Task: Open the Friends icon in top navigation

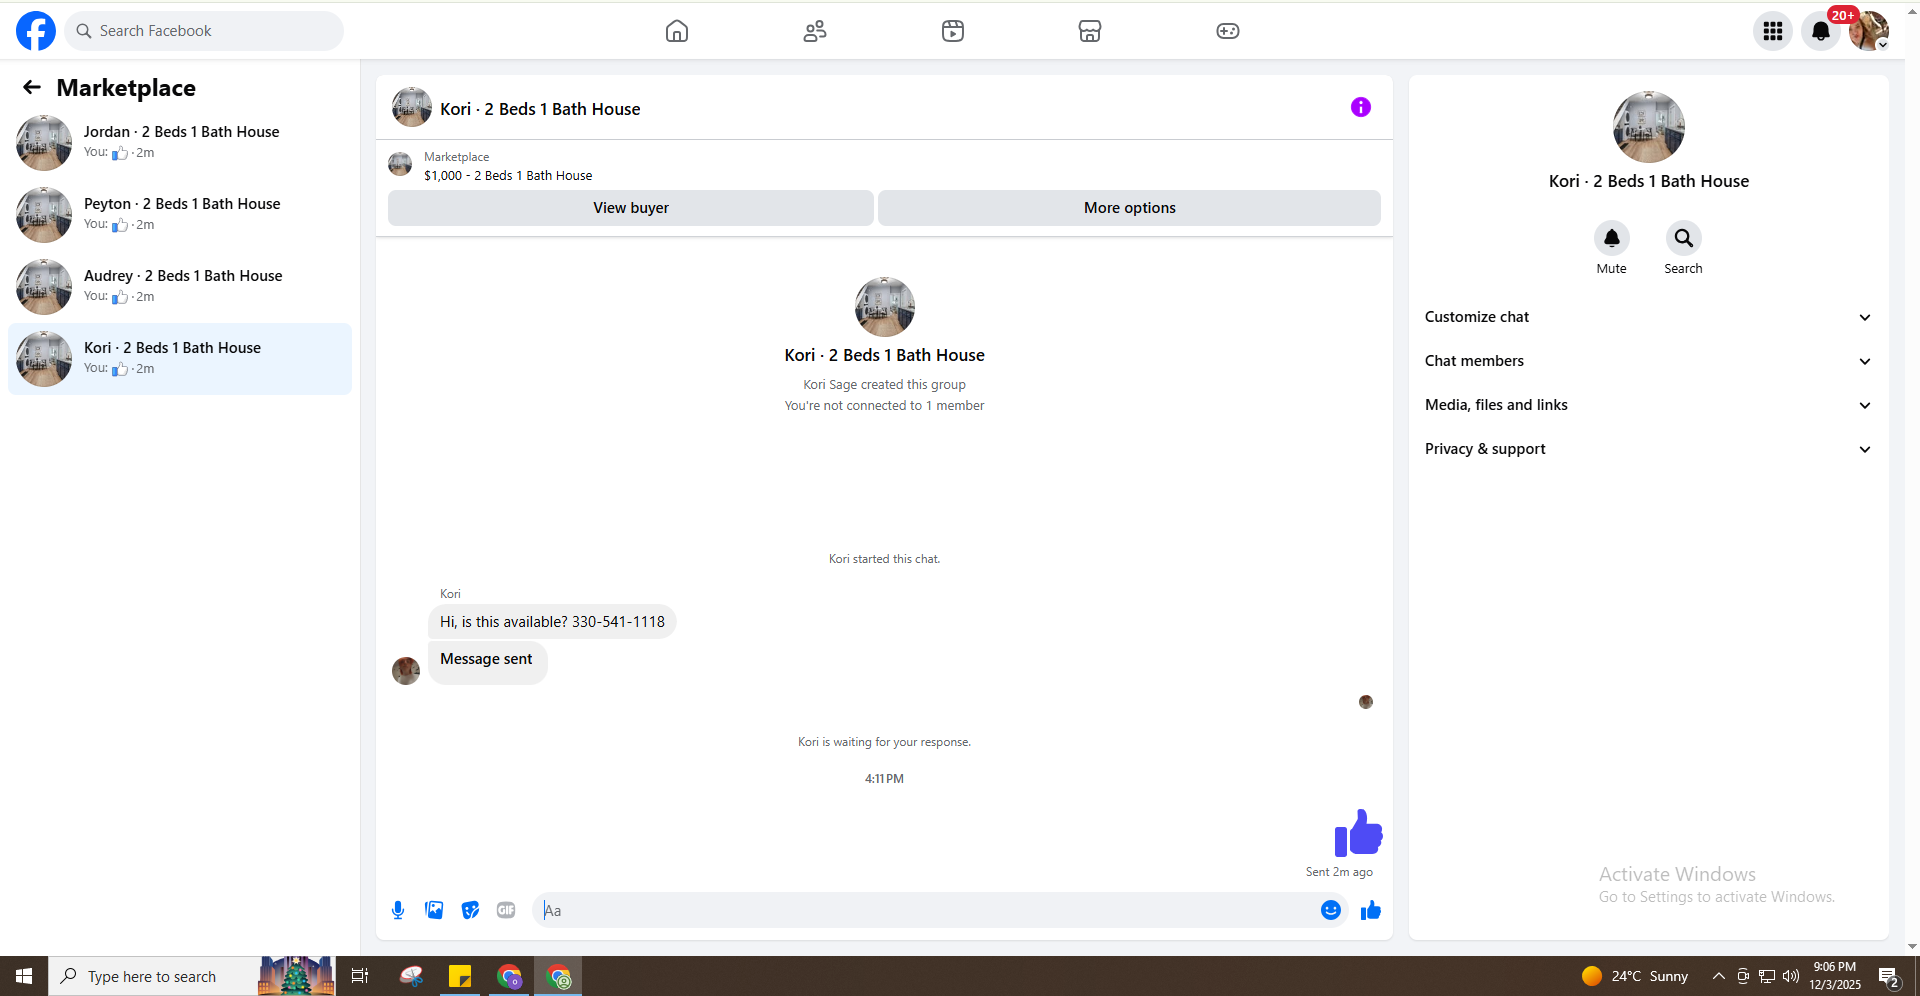Action: pyautogui.click(x=815, y=31)
